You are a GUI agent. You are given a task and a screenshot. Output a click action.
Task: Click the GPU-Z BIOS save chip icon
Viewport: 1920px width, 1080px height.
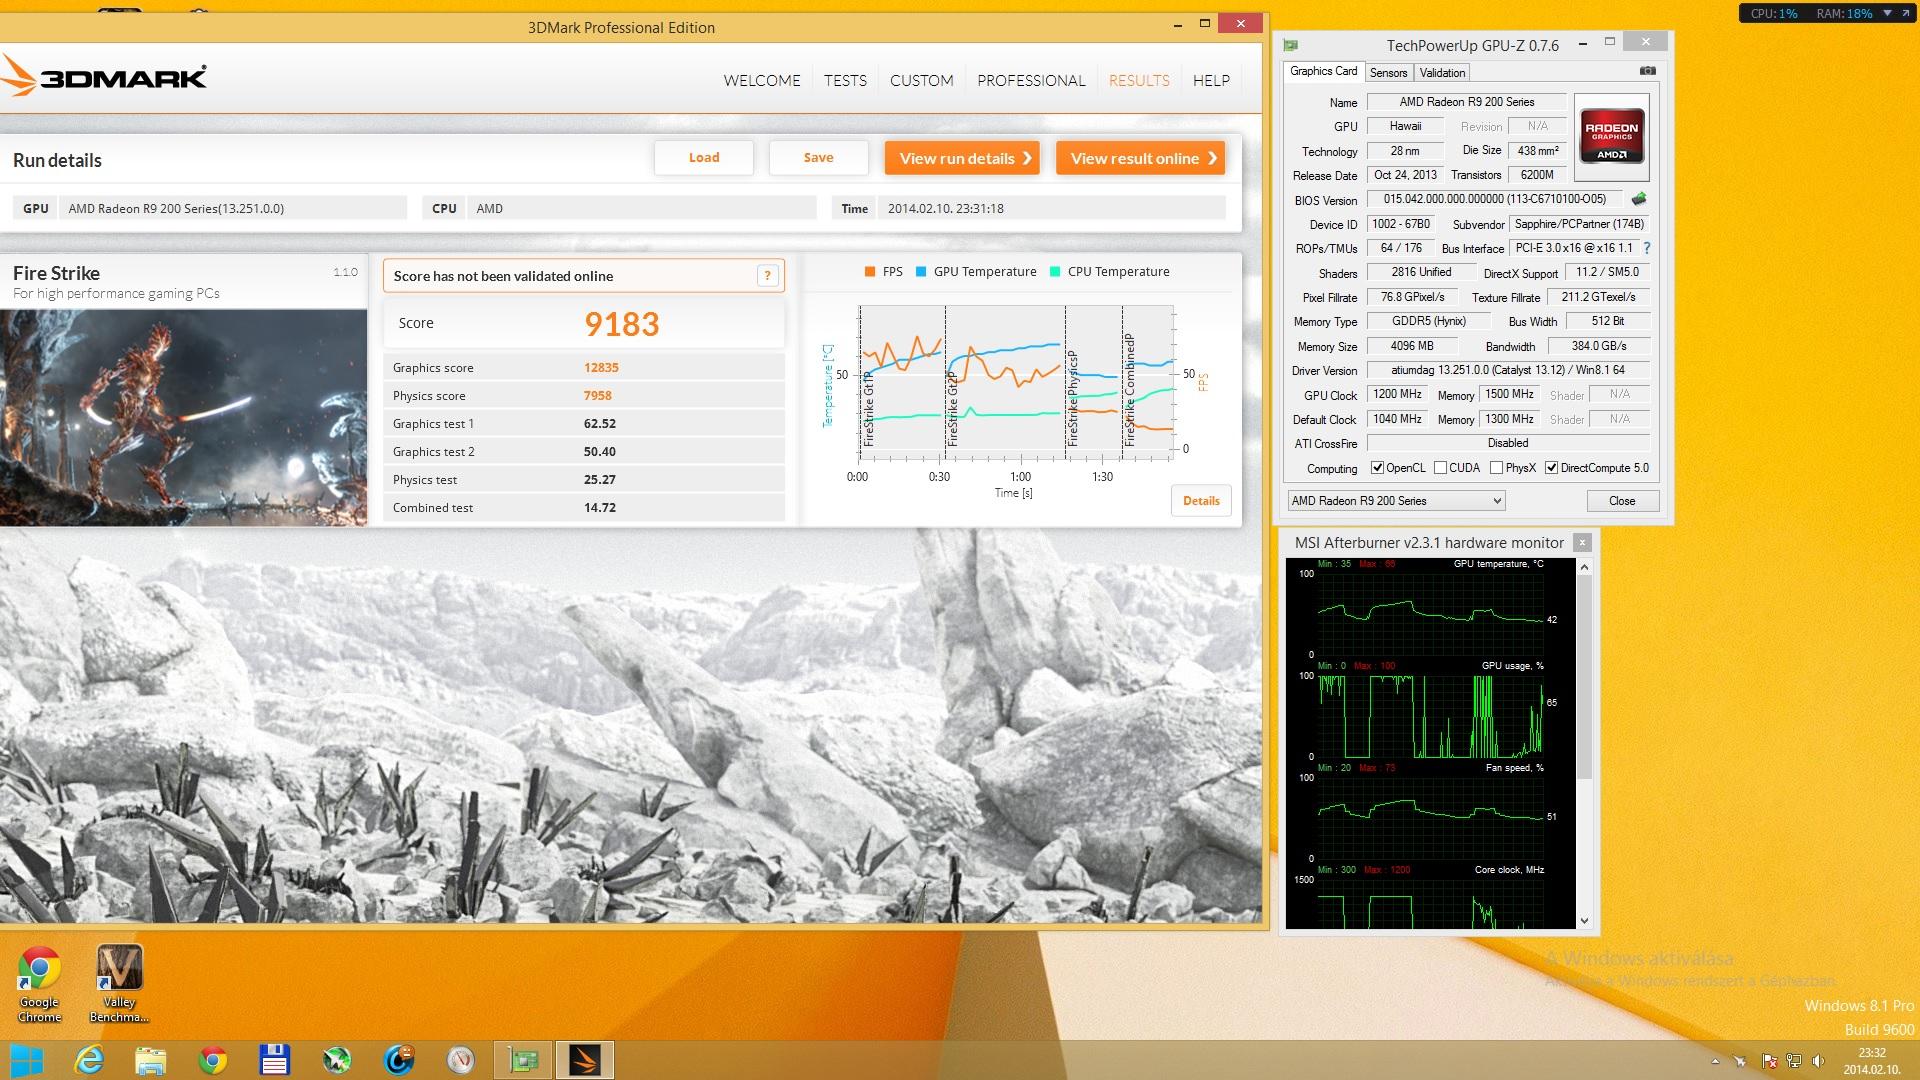(x=1639, y=199)
